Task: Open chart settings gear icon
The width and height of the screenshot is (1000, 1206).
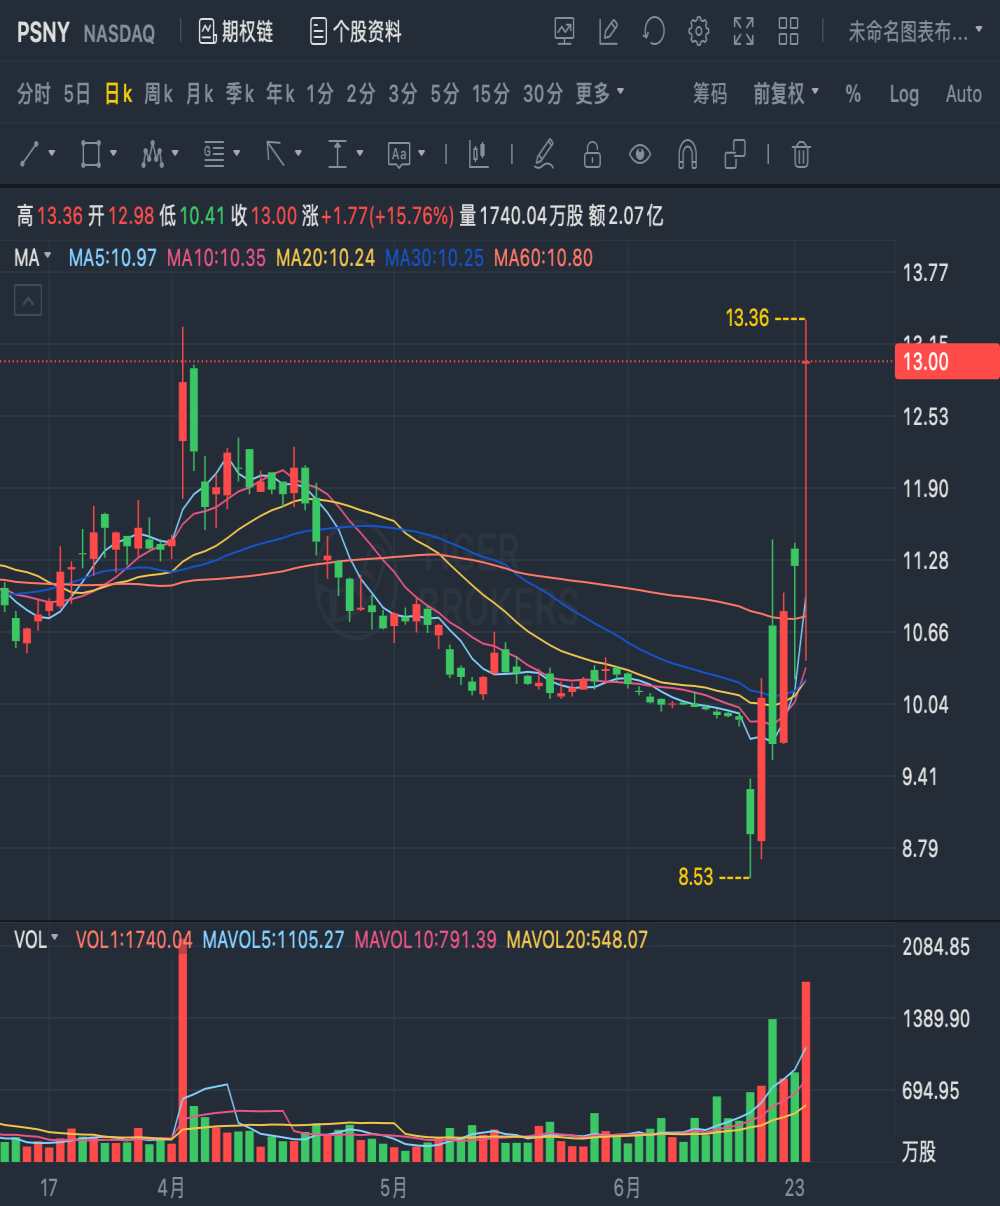Action: 699,32
